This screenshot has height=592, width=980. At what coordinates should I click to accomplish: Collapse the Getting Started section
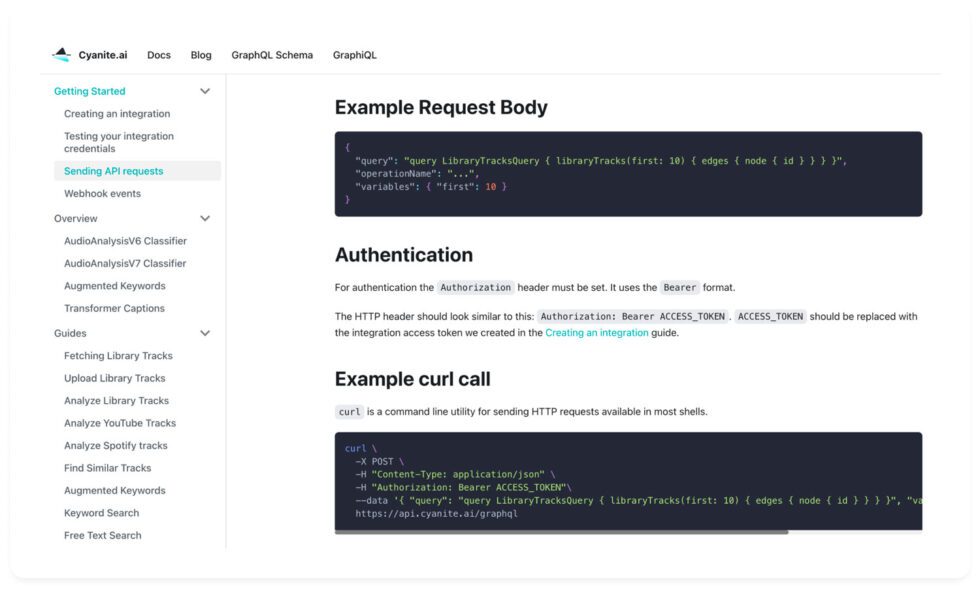(x=205, y=90)
